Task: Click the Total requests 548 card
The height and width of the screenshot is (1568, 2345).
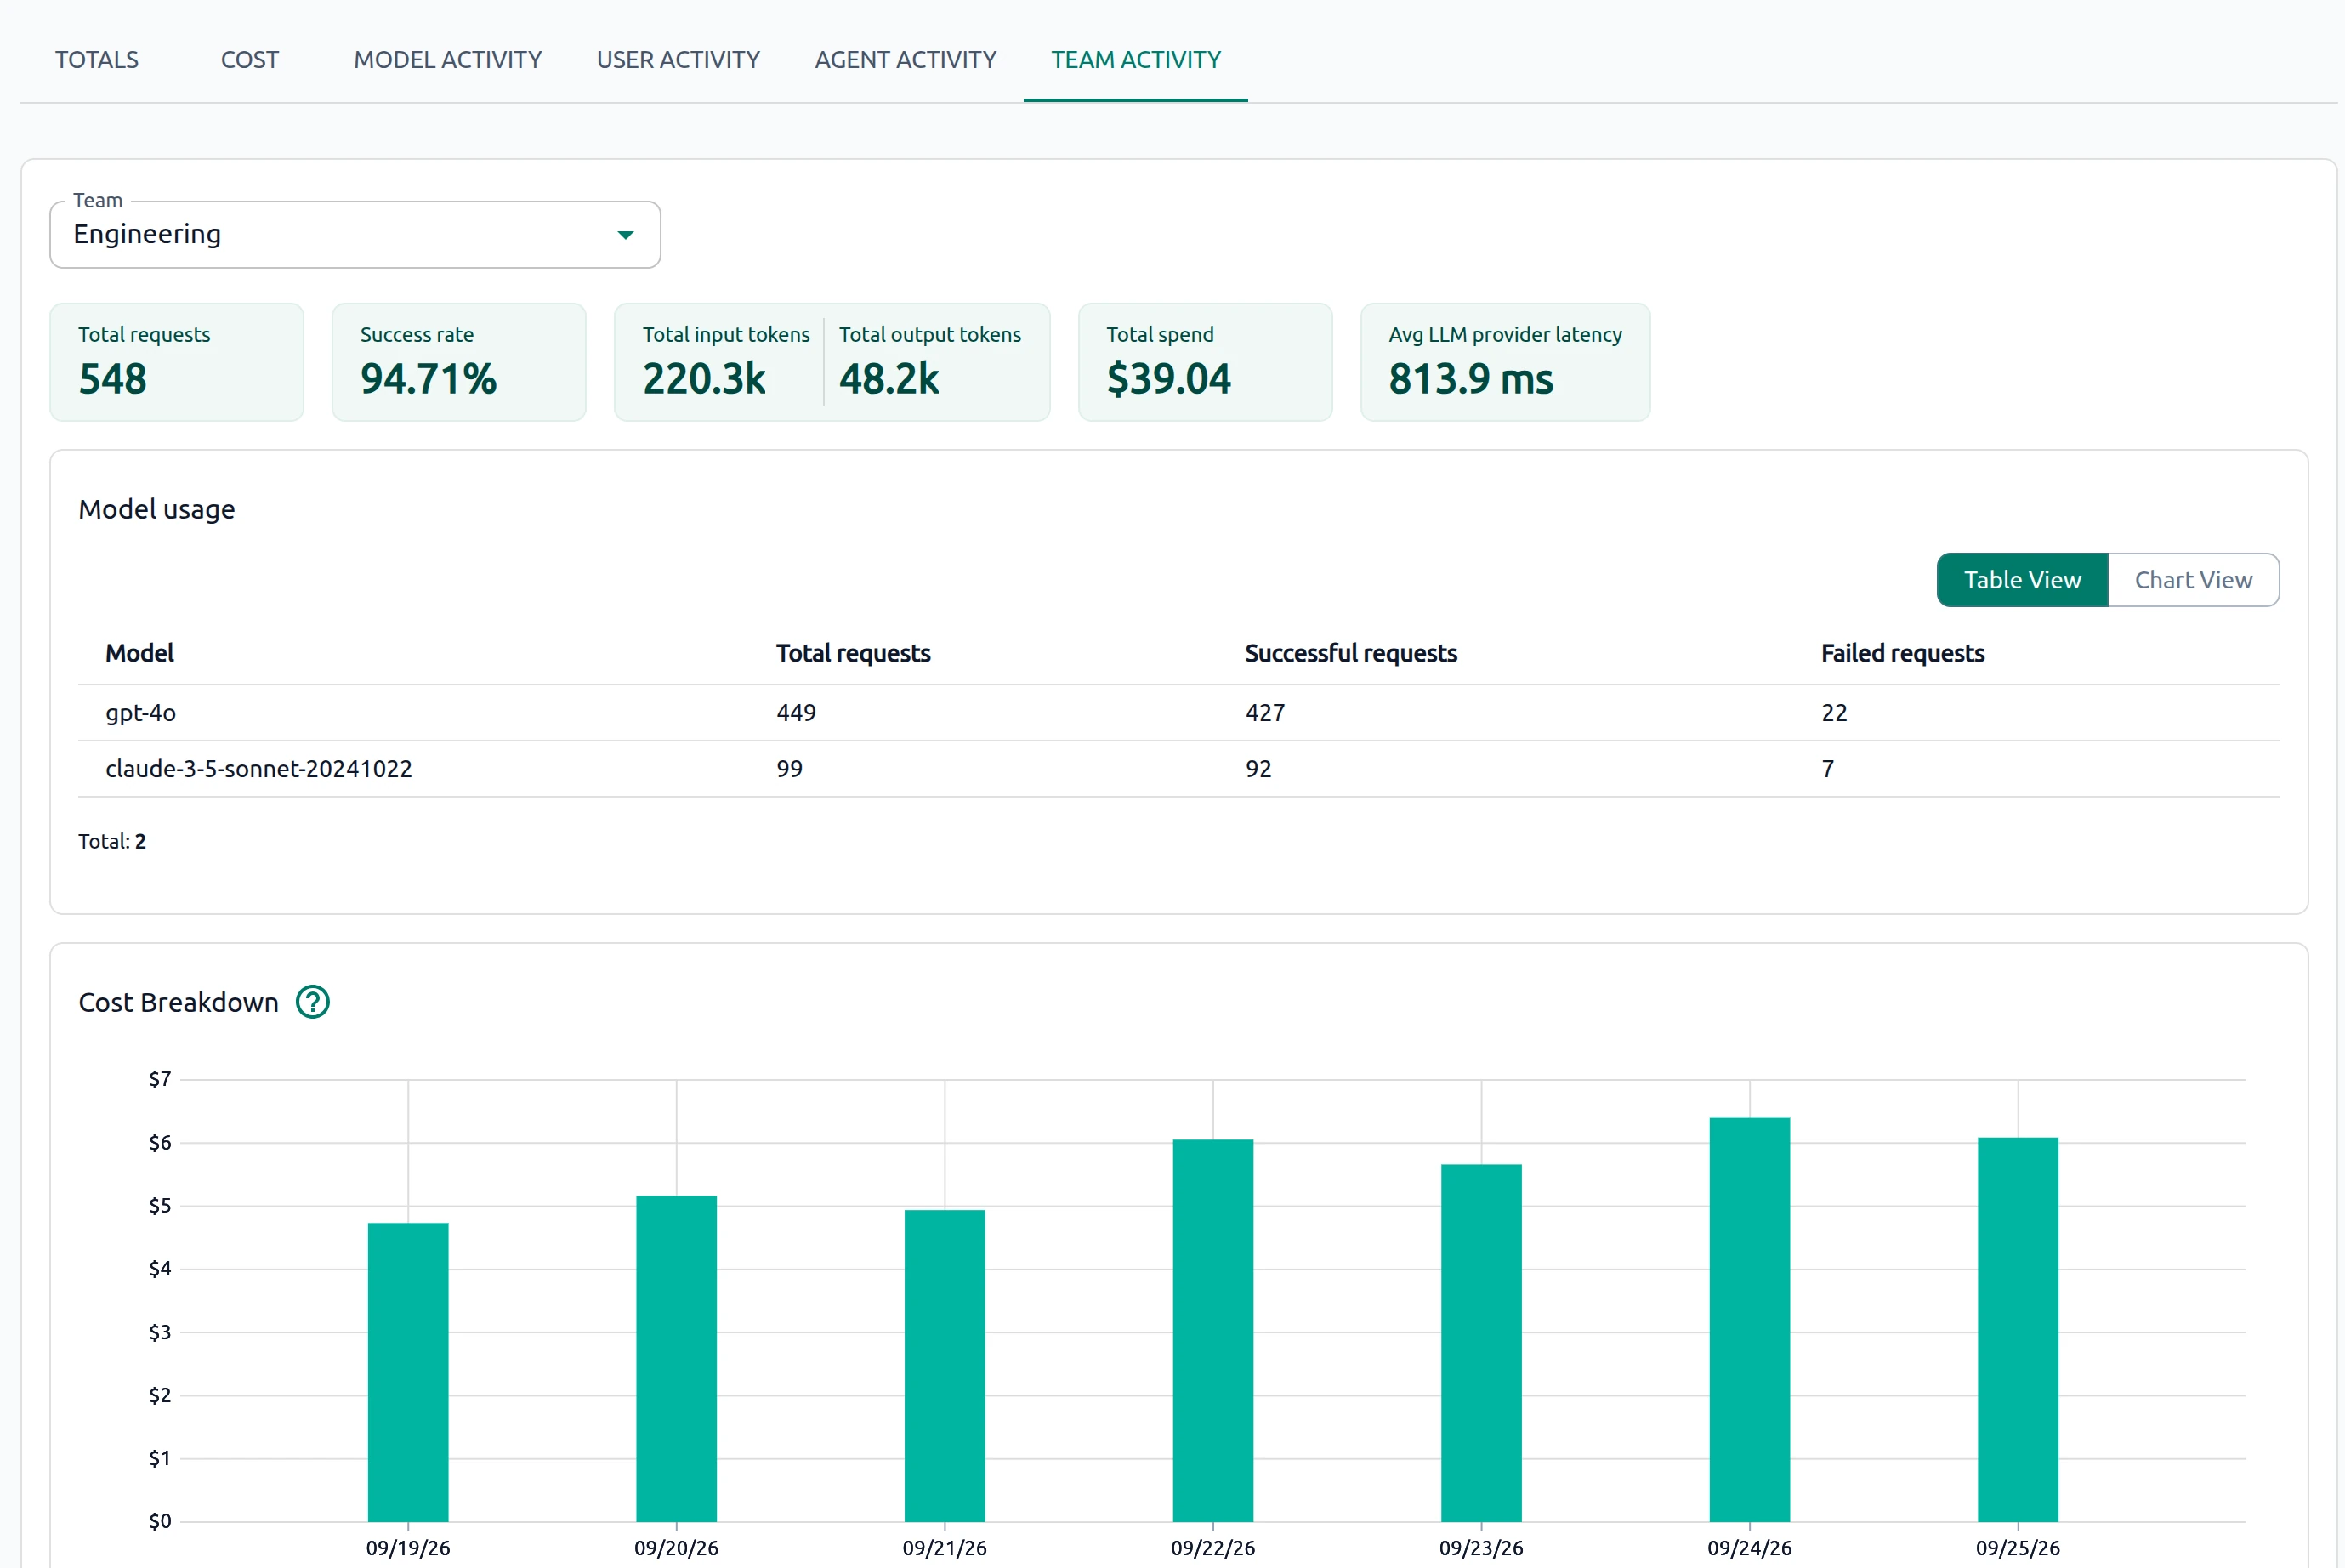Action: click(177, 362)
